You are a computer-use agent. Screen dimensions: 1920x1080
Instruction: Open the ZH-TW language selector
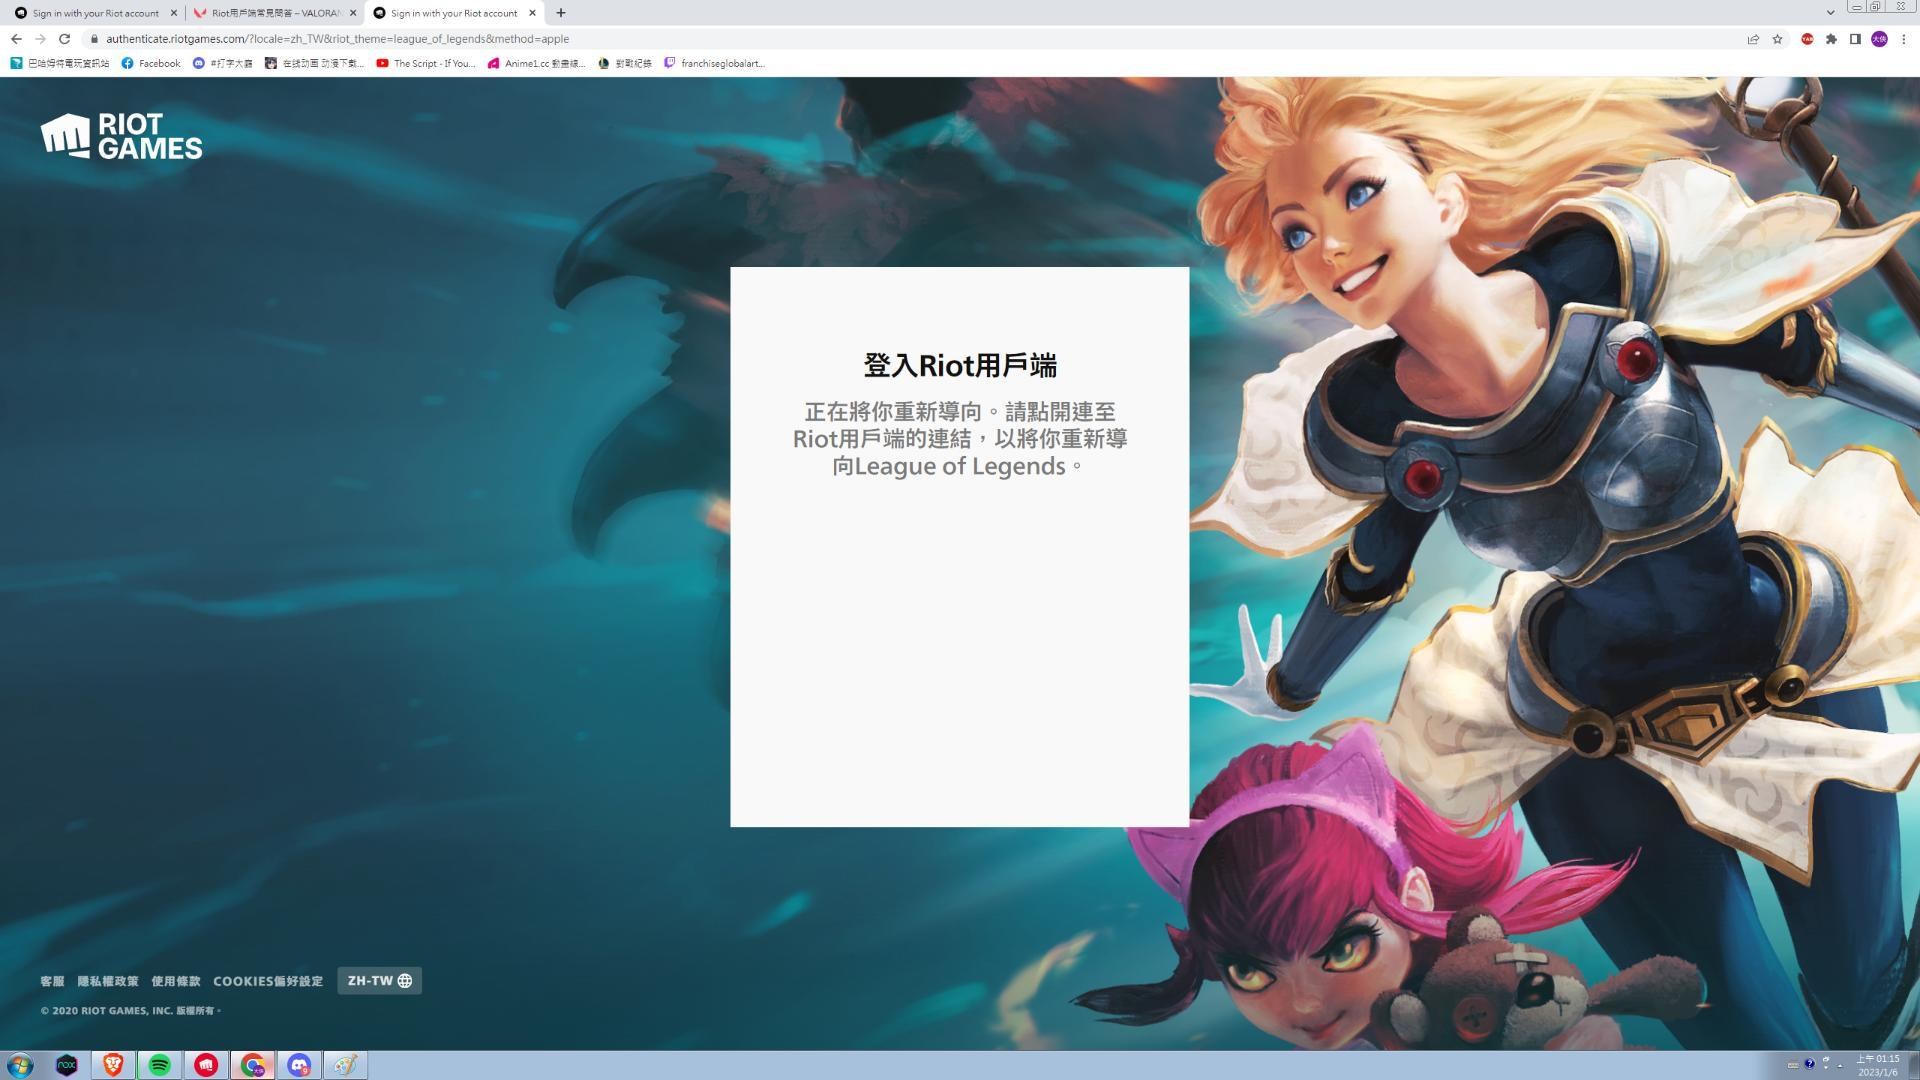378,981
